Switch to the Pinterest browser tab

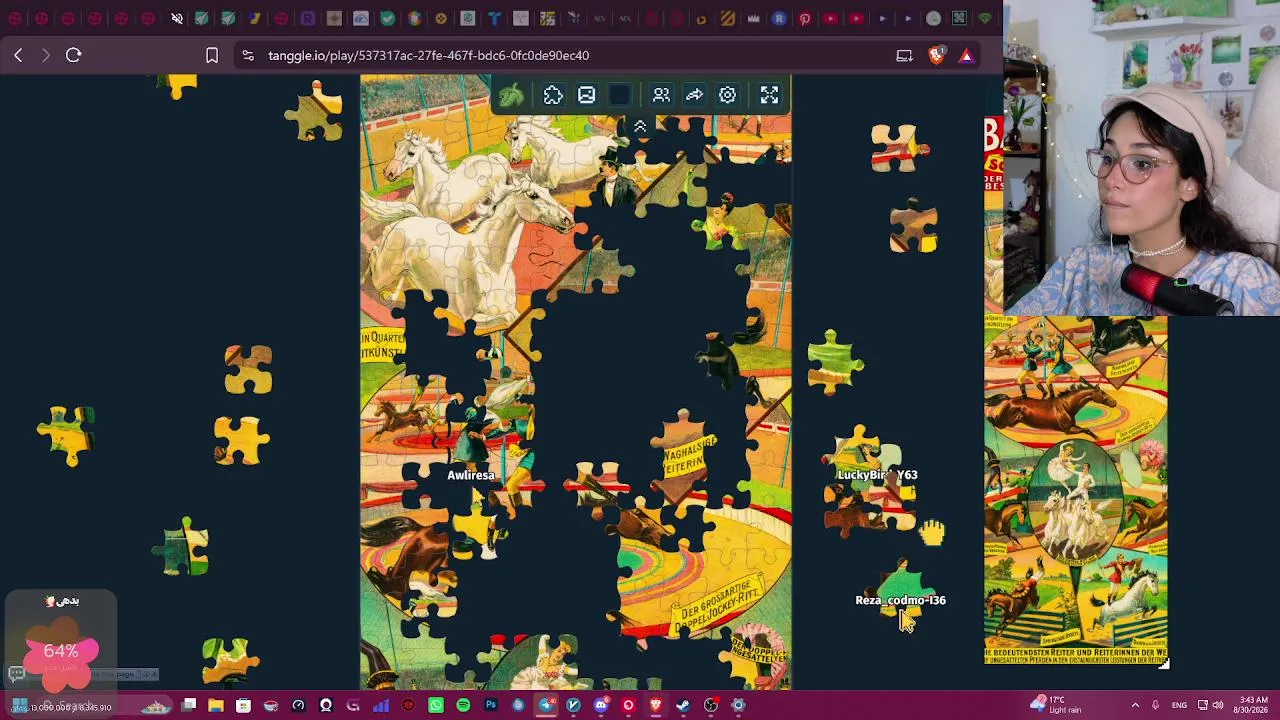pyautogui.click(x=805, y=18)
